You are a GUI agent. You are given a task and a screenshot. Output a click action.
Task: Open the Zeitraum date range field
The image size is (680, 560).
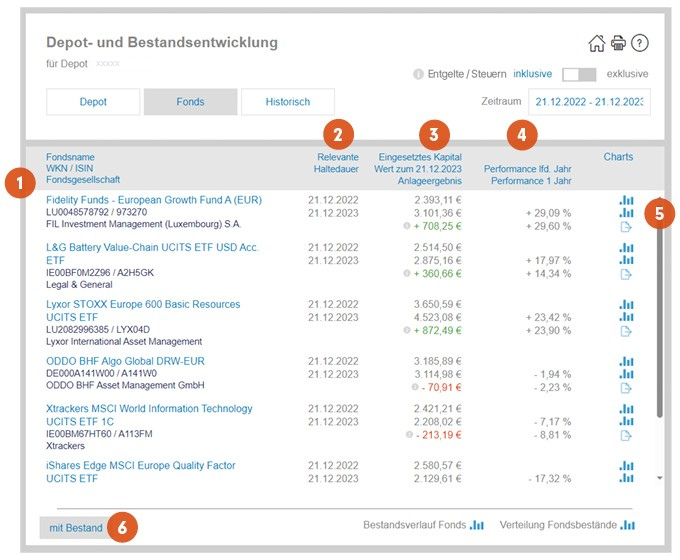coord(589,102)
